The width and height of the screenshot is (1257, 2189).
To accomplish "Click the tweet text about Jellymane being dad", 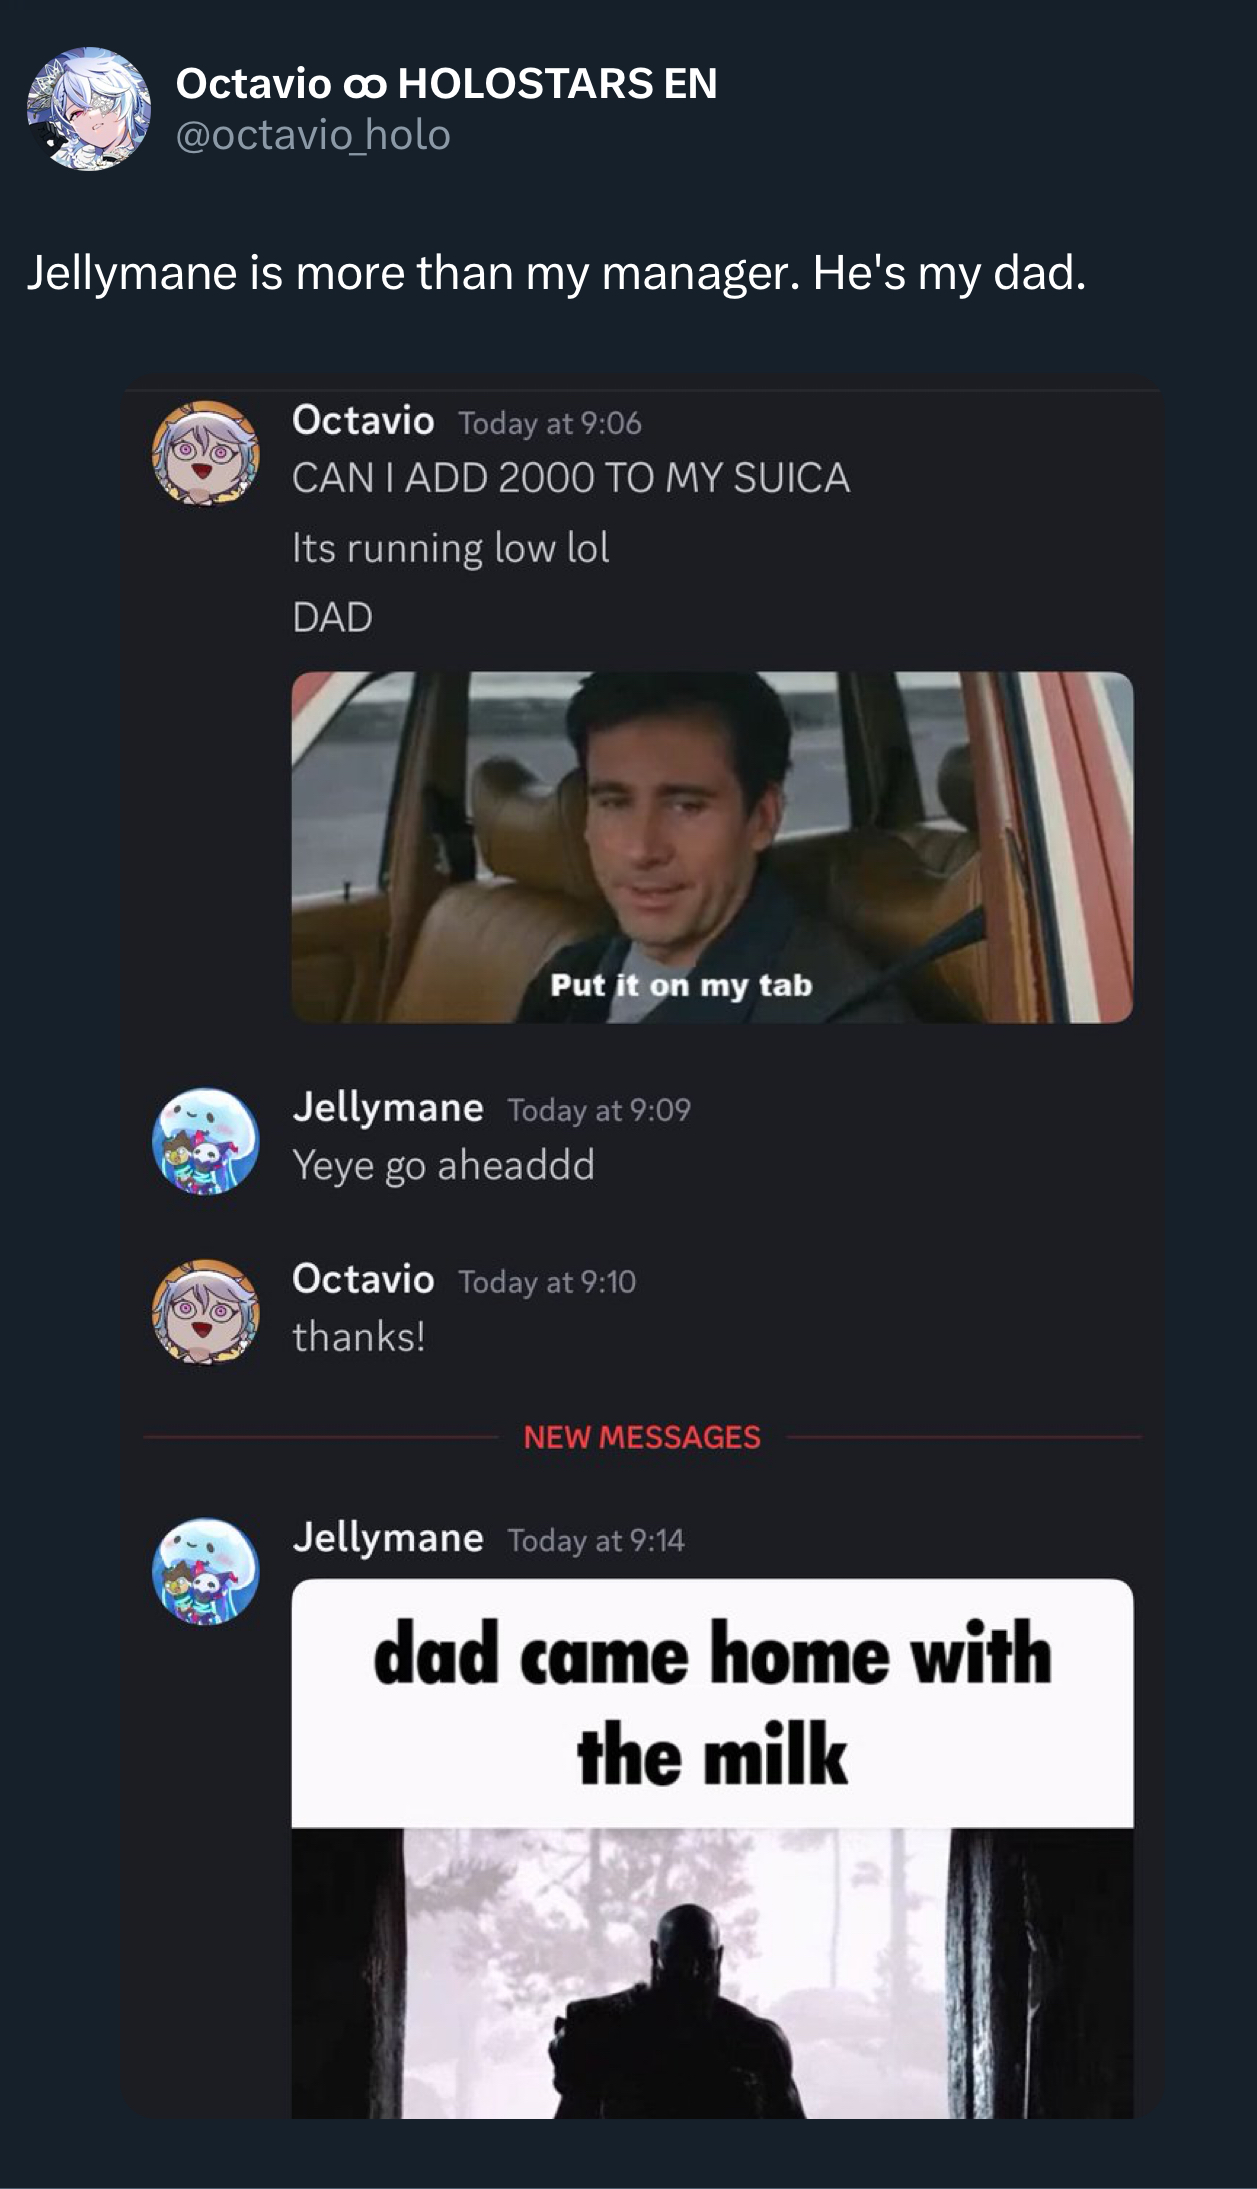I will click(x=556, y=273).
